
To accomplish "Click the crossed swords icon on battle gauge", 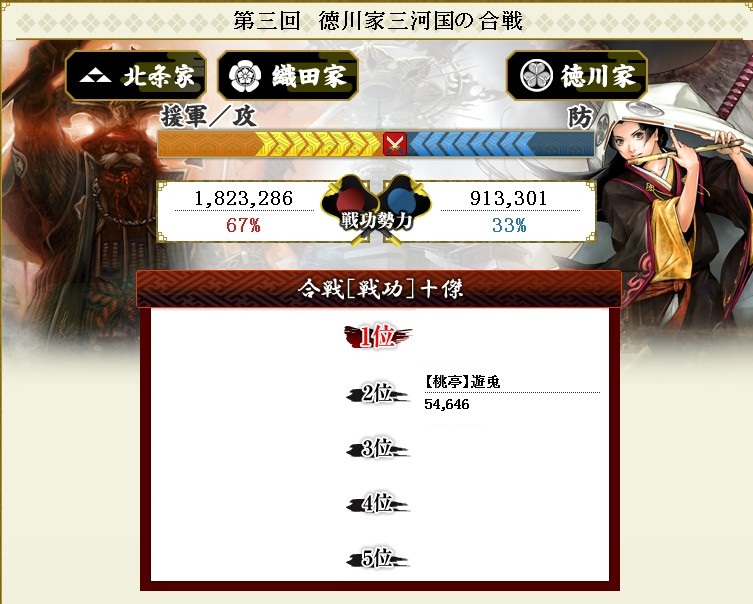I will 395,144.
